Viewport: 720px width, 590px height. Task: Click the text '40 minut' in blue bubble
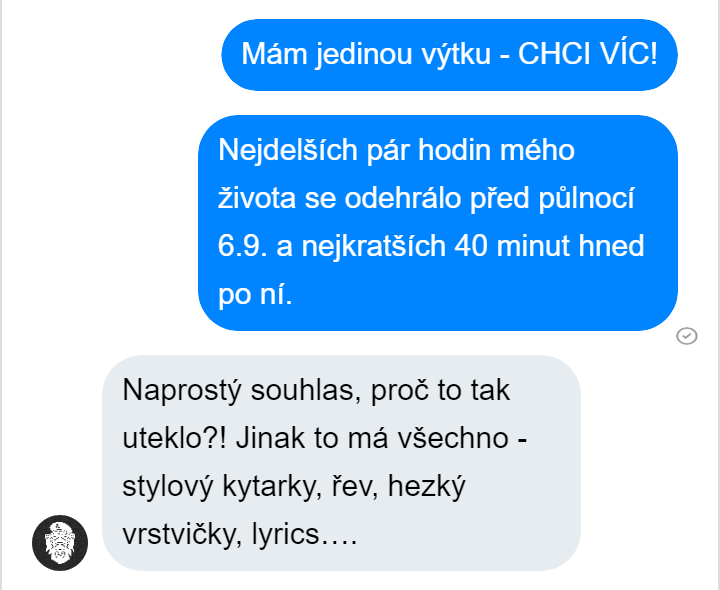[512, 246]
